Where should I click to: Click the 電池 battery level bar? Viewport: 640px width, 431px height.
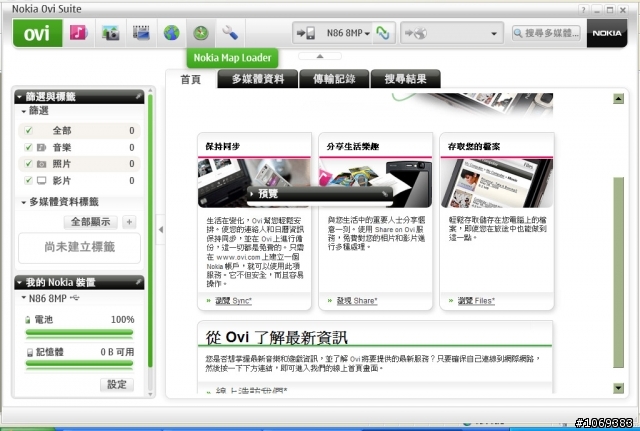(79, 333)
